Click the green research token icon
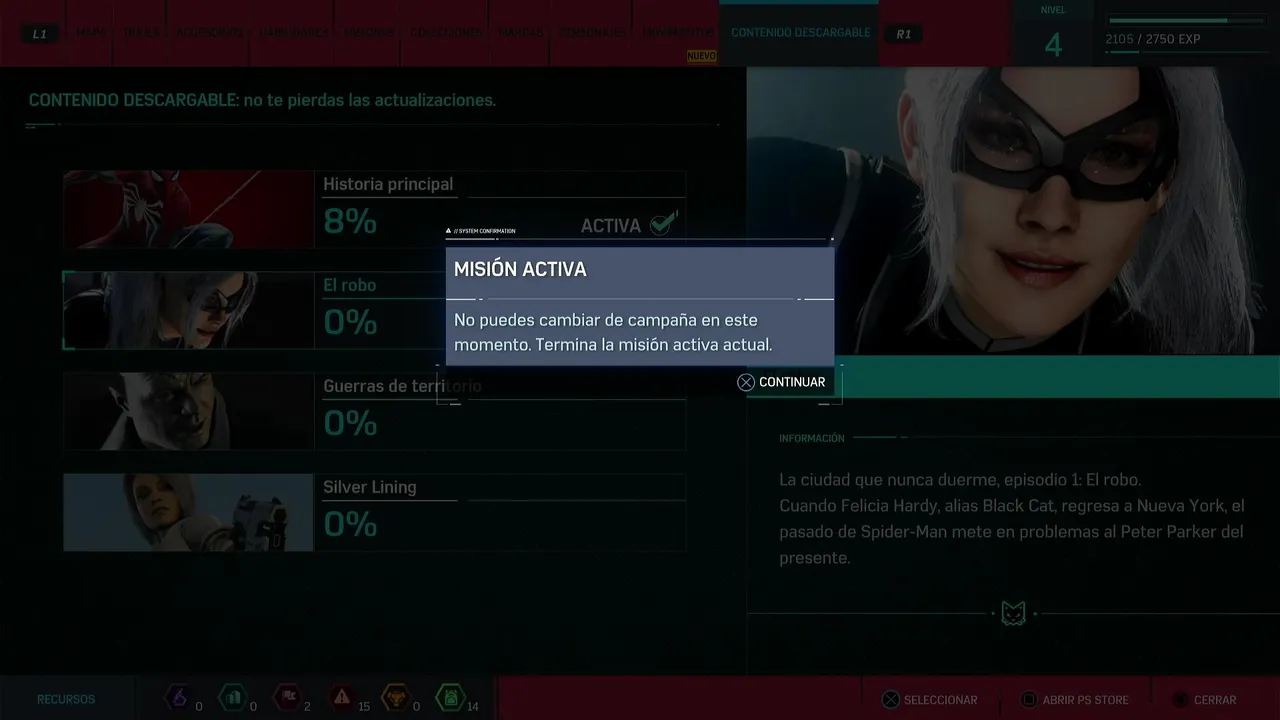 click(x=450, y=697)
